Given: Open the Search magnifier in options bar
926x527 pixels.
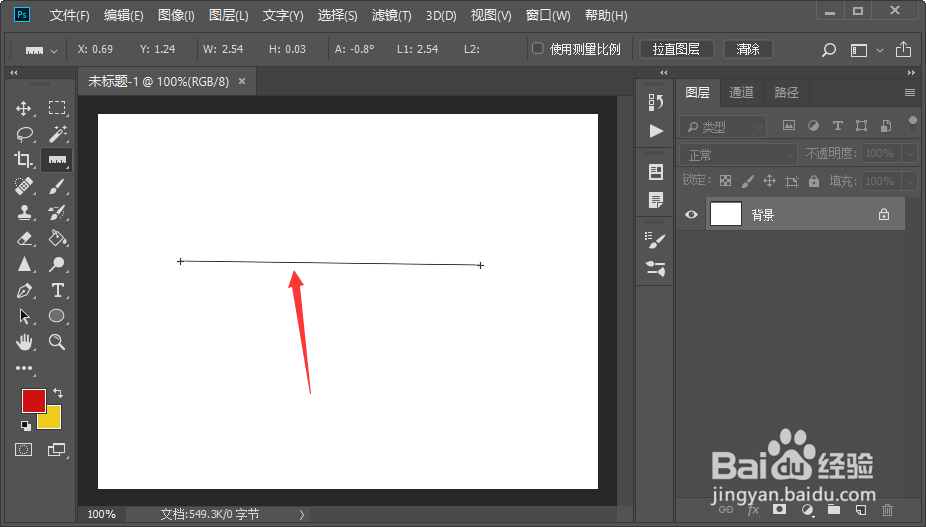Looking at the screenshot, I should [829, 50].
